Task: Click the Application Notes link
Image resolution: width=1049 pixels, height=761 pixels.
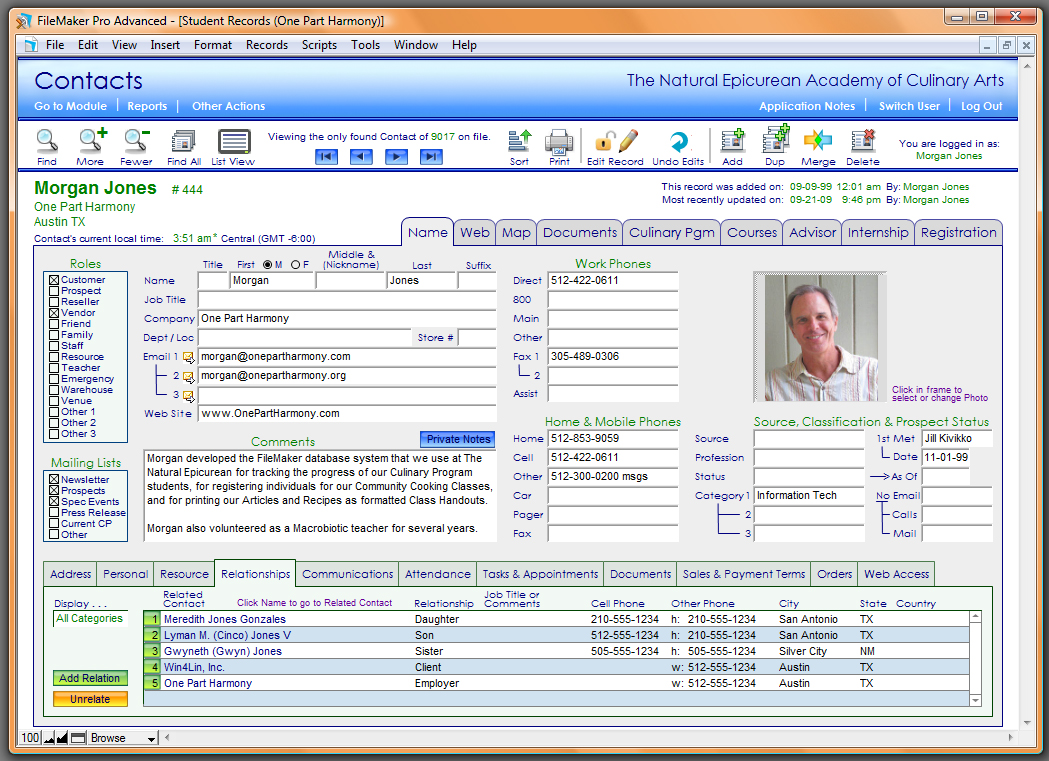Action: (x=807, y=106)
